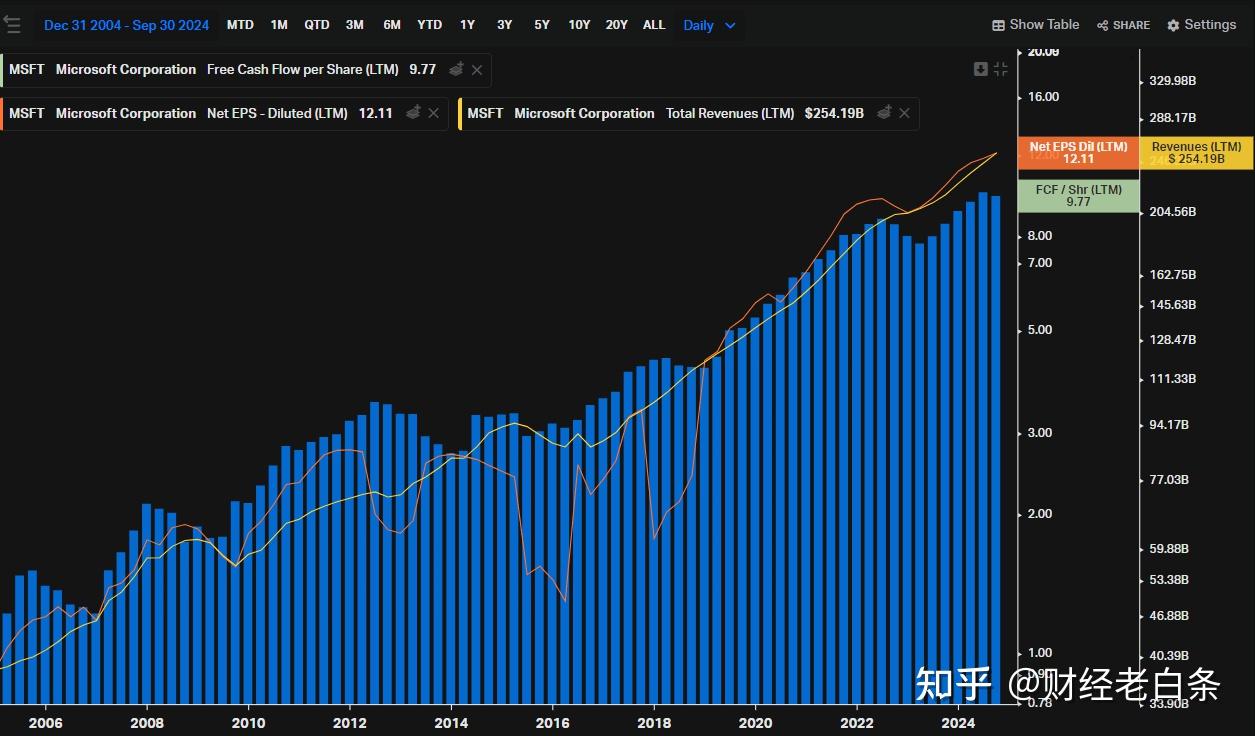Open the Show Table view

tap(1035, 25)
